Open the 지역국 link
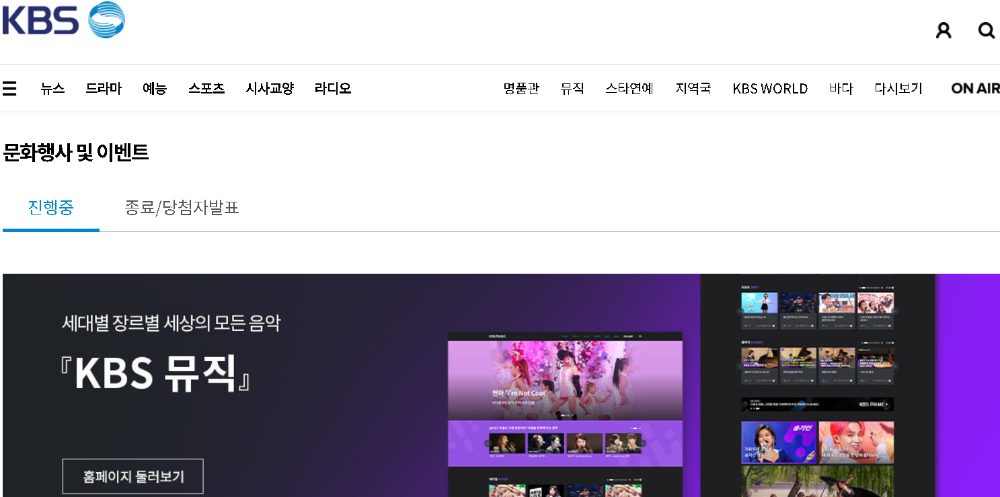This screenshot has height=497, width=1000. 693,89
